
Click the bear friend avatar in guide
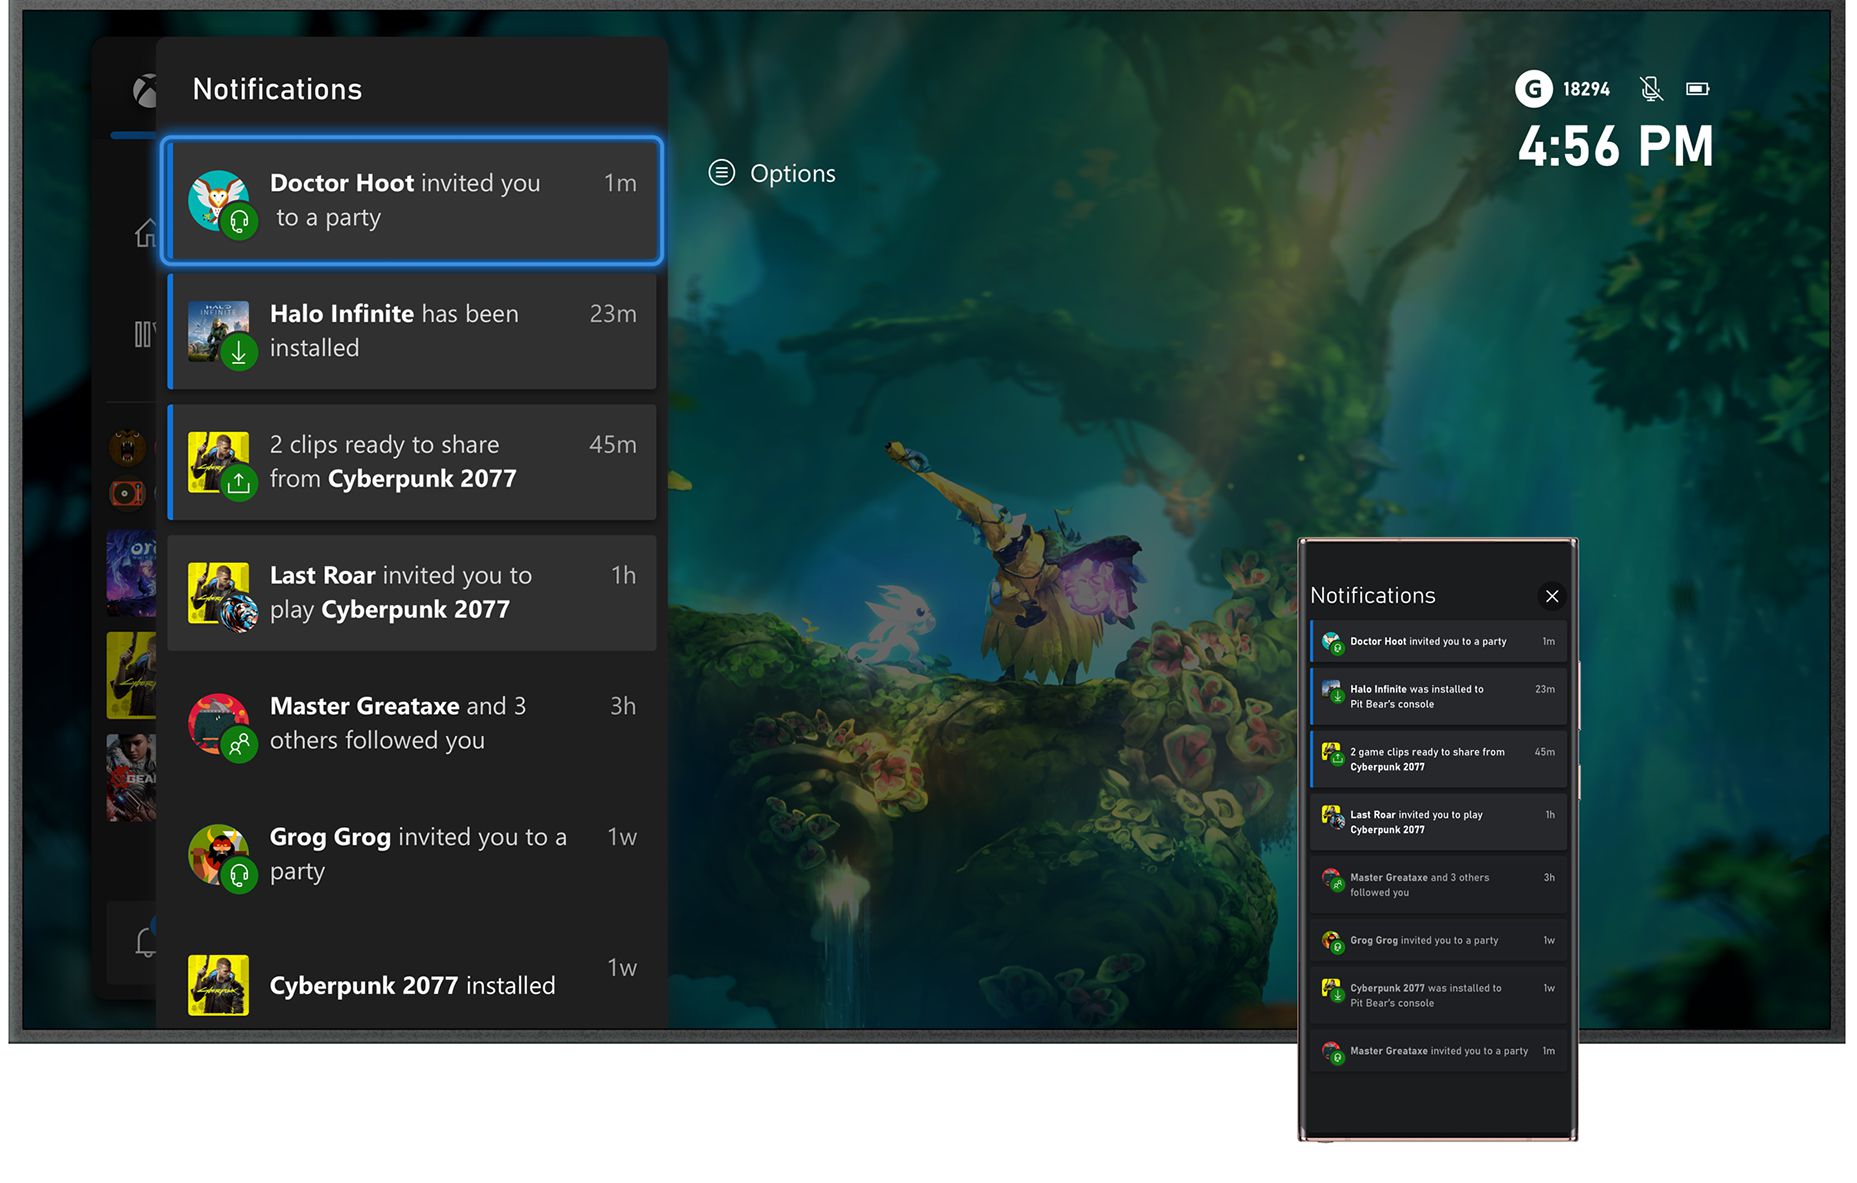click(x=127, y=447)
